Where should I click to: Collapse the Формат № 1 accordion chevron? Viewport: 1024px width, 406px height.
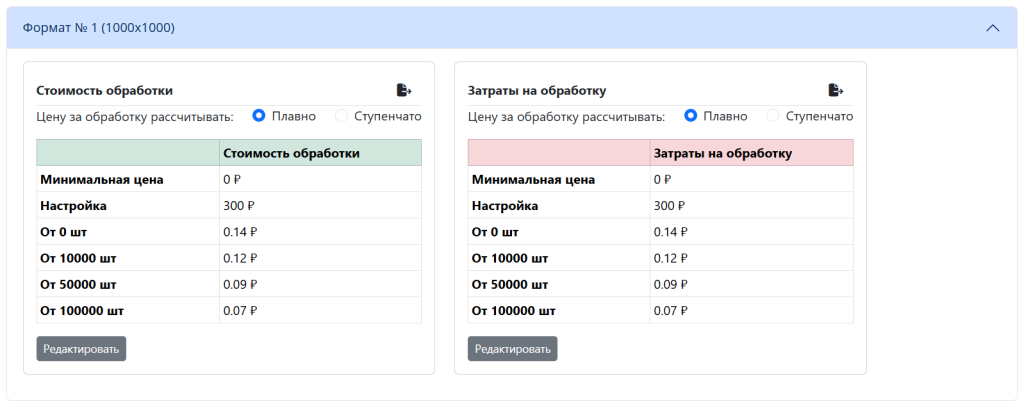pos(993,28)
